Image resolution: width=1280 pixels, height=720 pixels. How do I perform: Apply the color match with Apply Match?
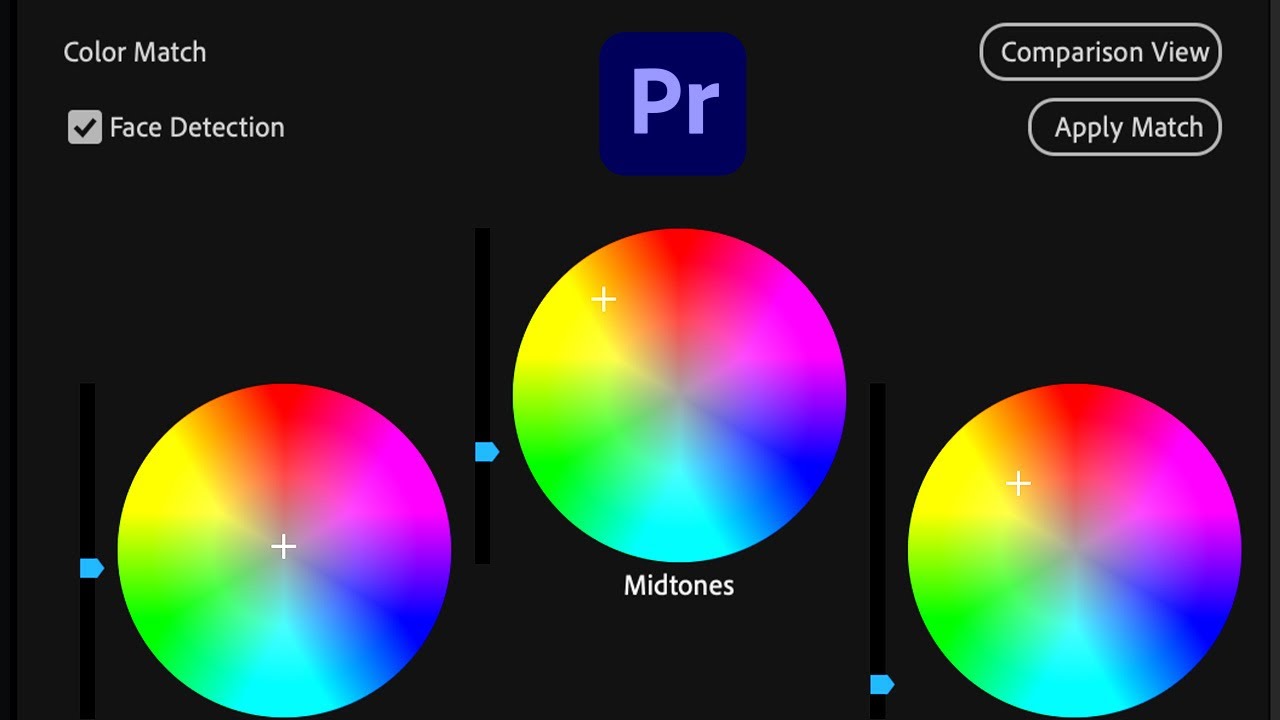1125,127
